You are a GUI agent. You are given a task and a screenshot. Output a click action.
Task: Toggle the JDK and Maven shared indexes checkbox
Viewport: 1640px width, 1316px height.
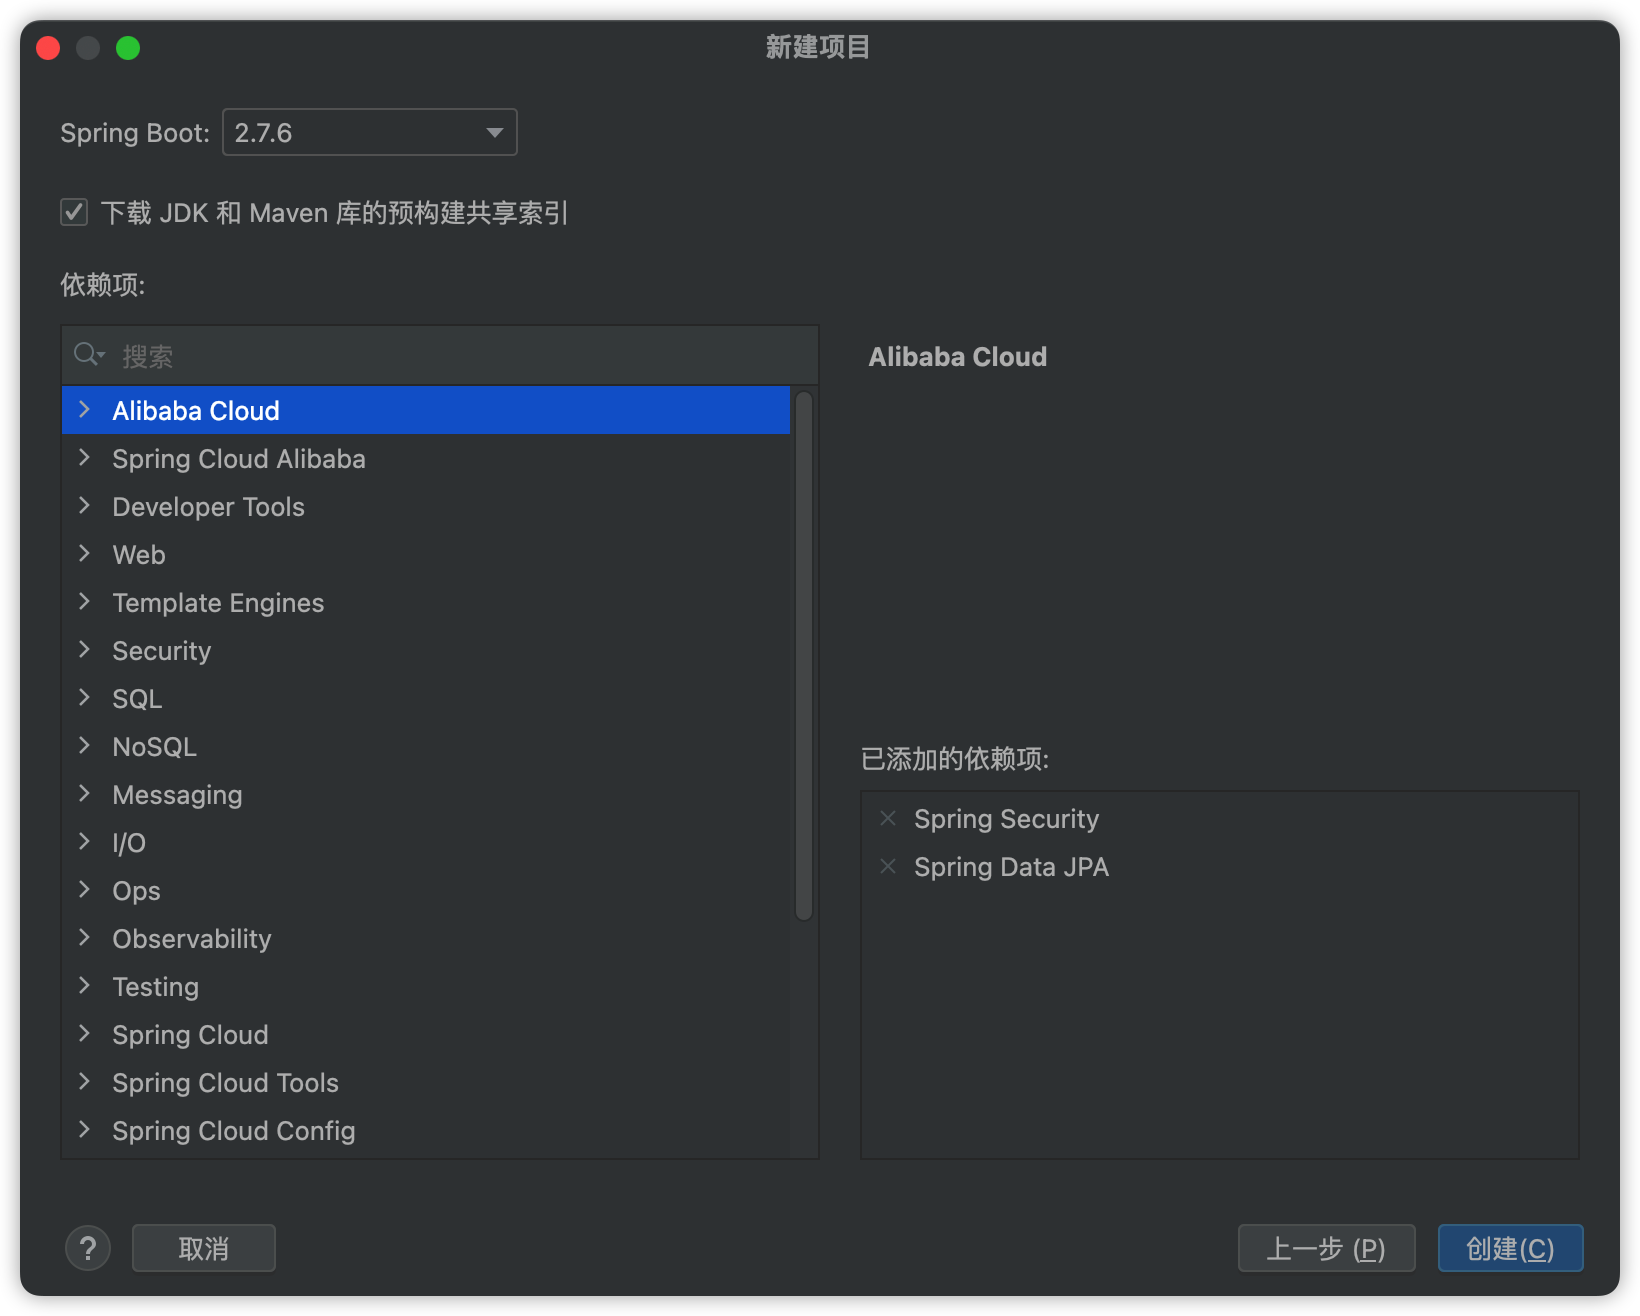[74, 212]
